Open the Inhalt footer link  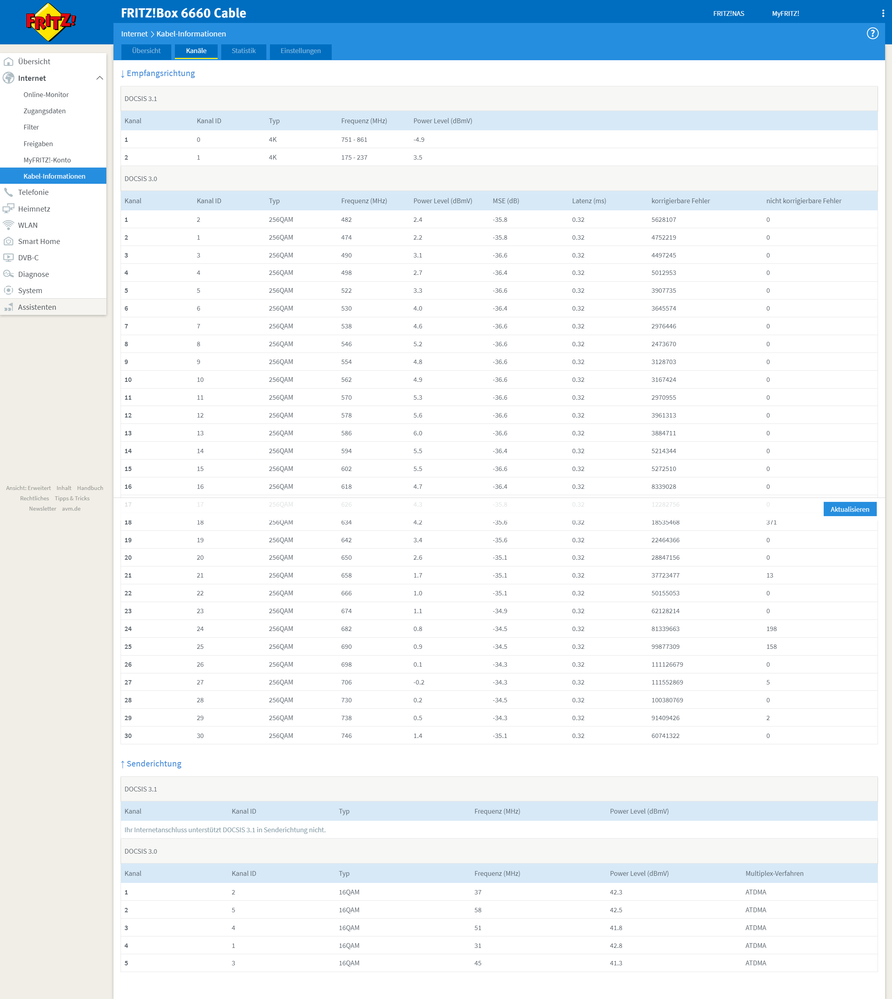tap(64, 488)
